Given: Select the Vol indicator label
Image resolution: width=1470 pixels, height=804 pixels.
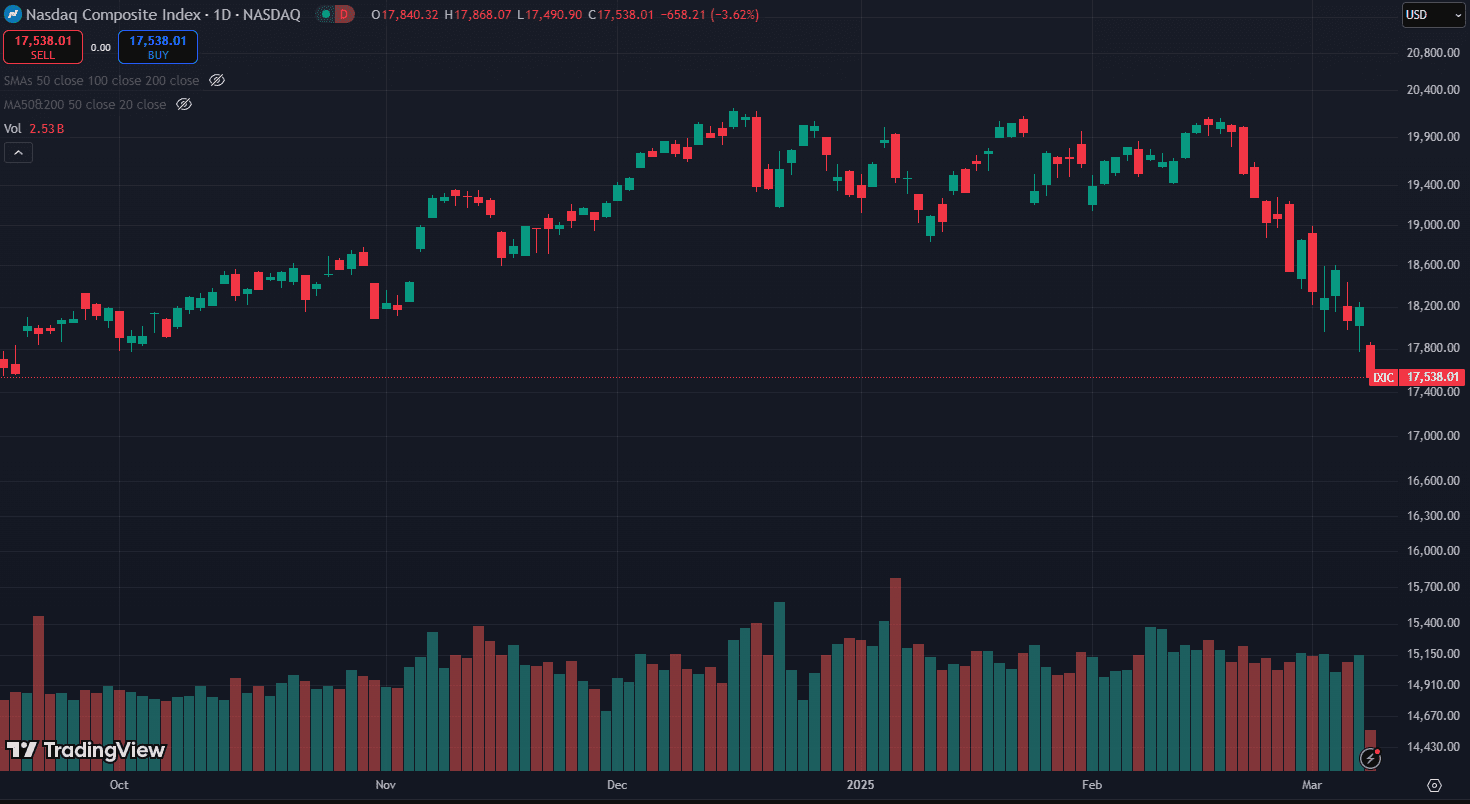Looking at the screenshot, I should (13, 128).
